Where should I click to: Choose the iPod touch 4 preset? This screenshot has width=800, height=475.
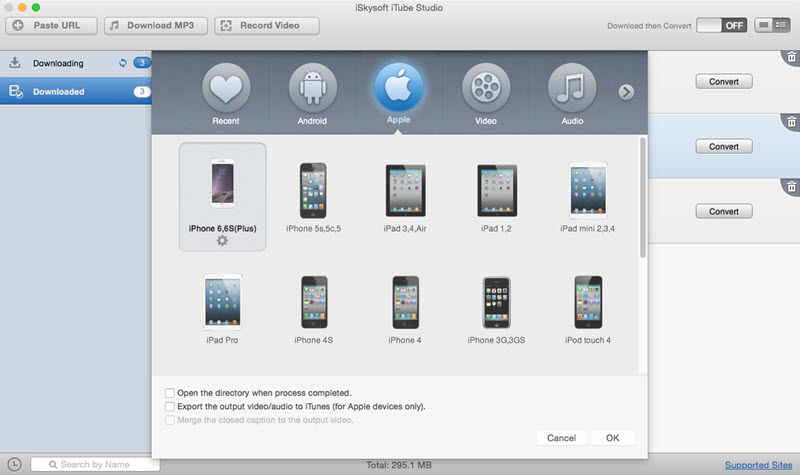588,309
